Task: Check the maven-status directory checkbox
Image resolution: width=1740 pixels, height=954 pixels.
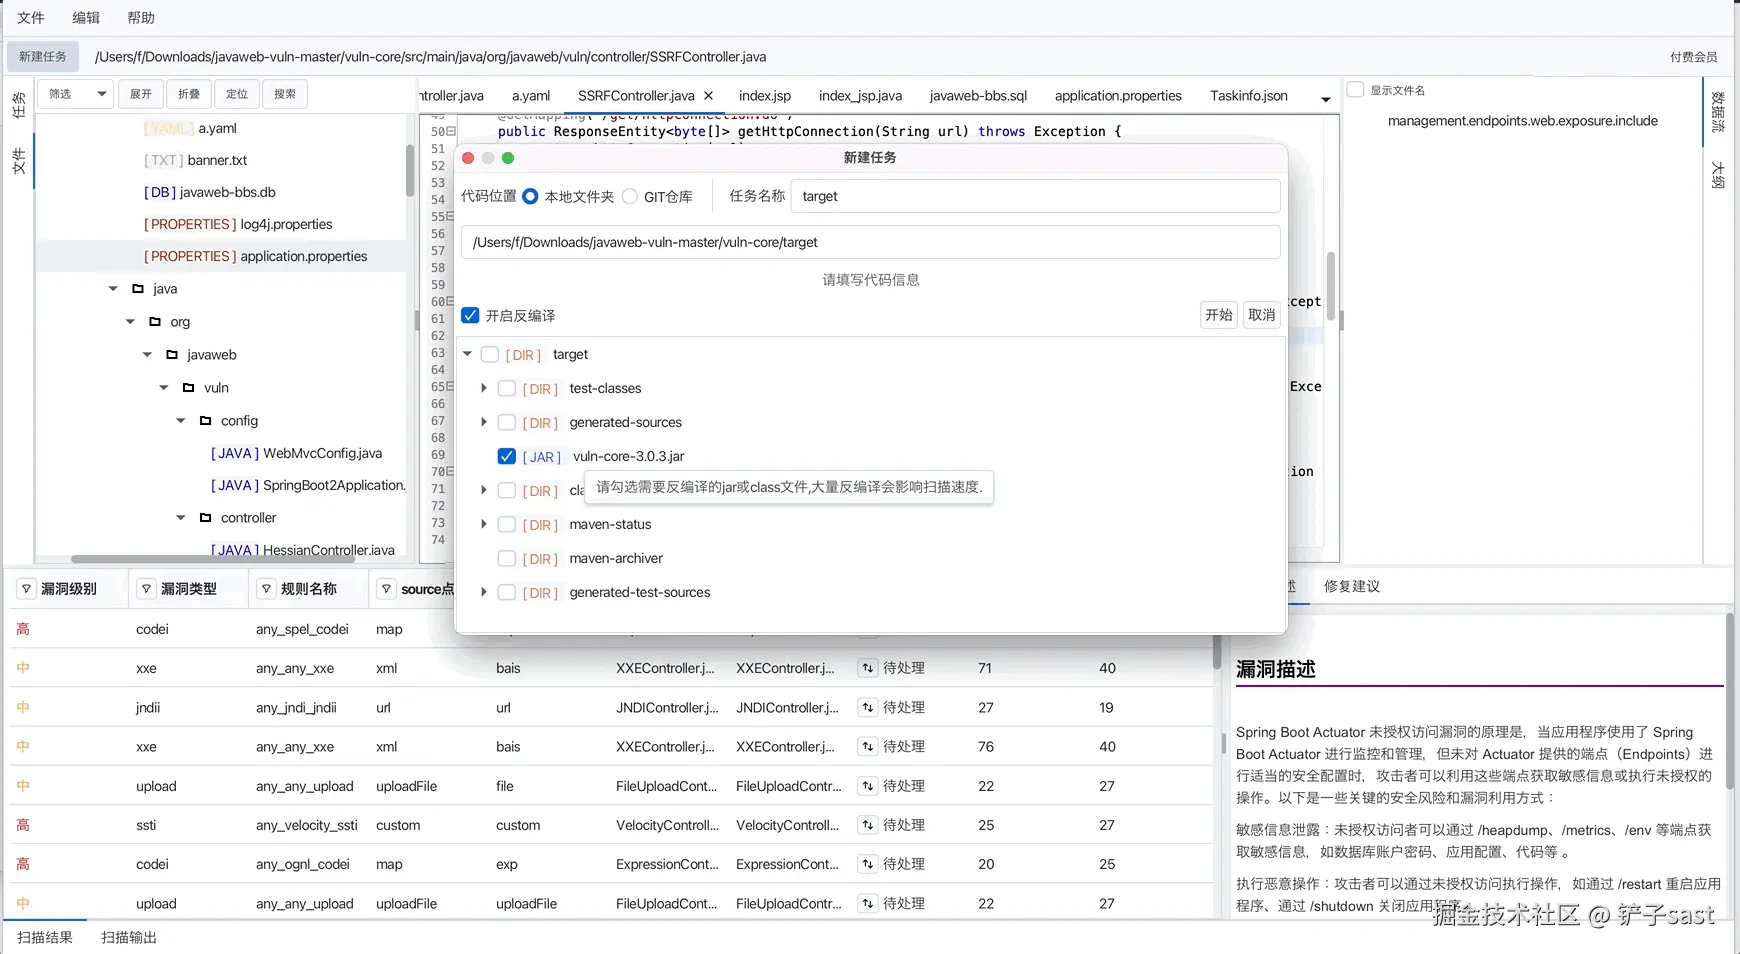Action: click(x=507, y=524)
